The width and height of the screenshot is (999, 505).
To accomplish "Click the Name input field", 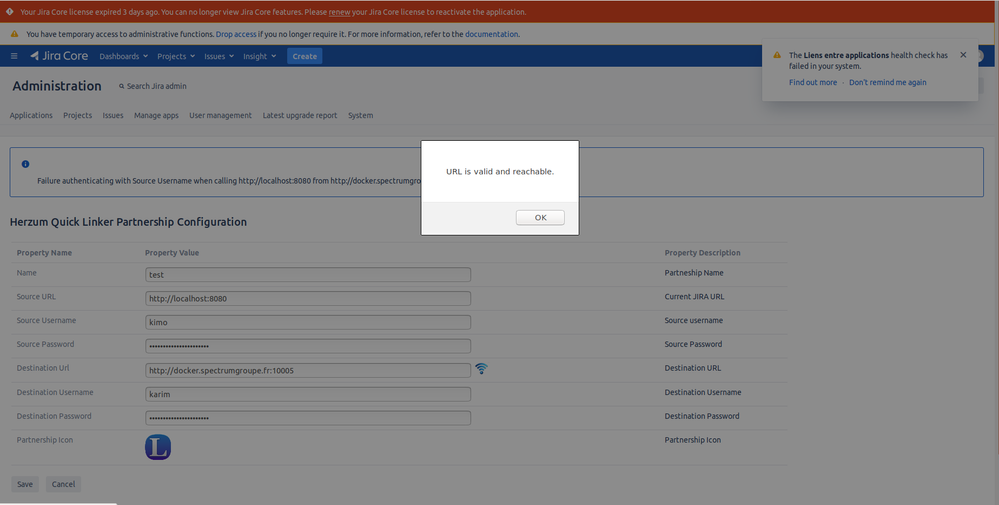I will 308,274.
